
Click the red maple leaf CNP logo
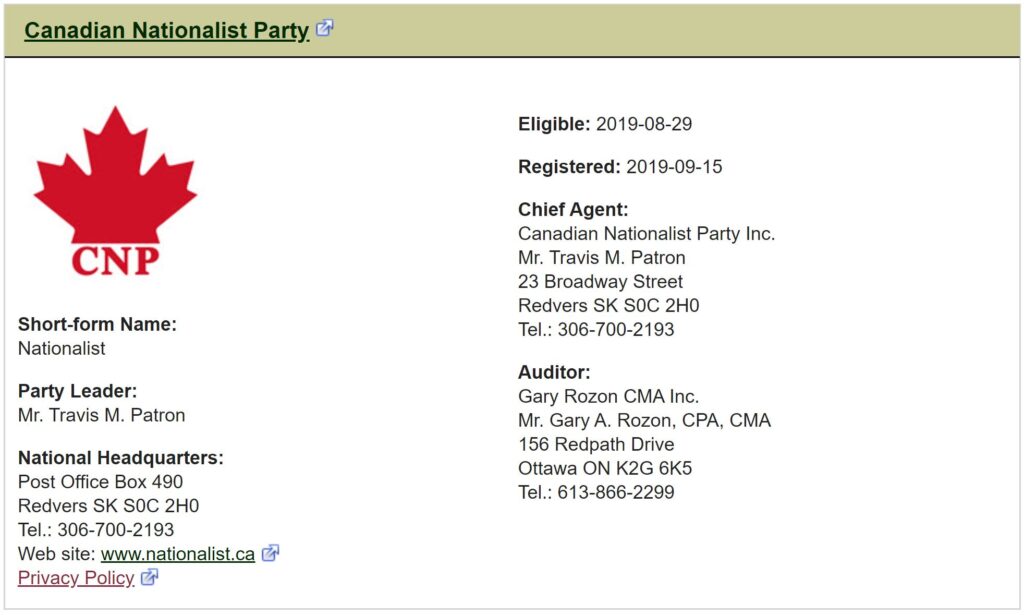click(115, 191)
